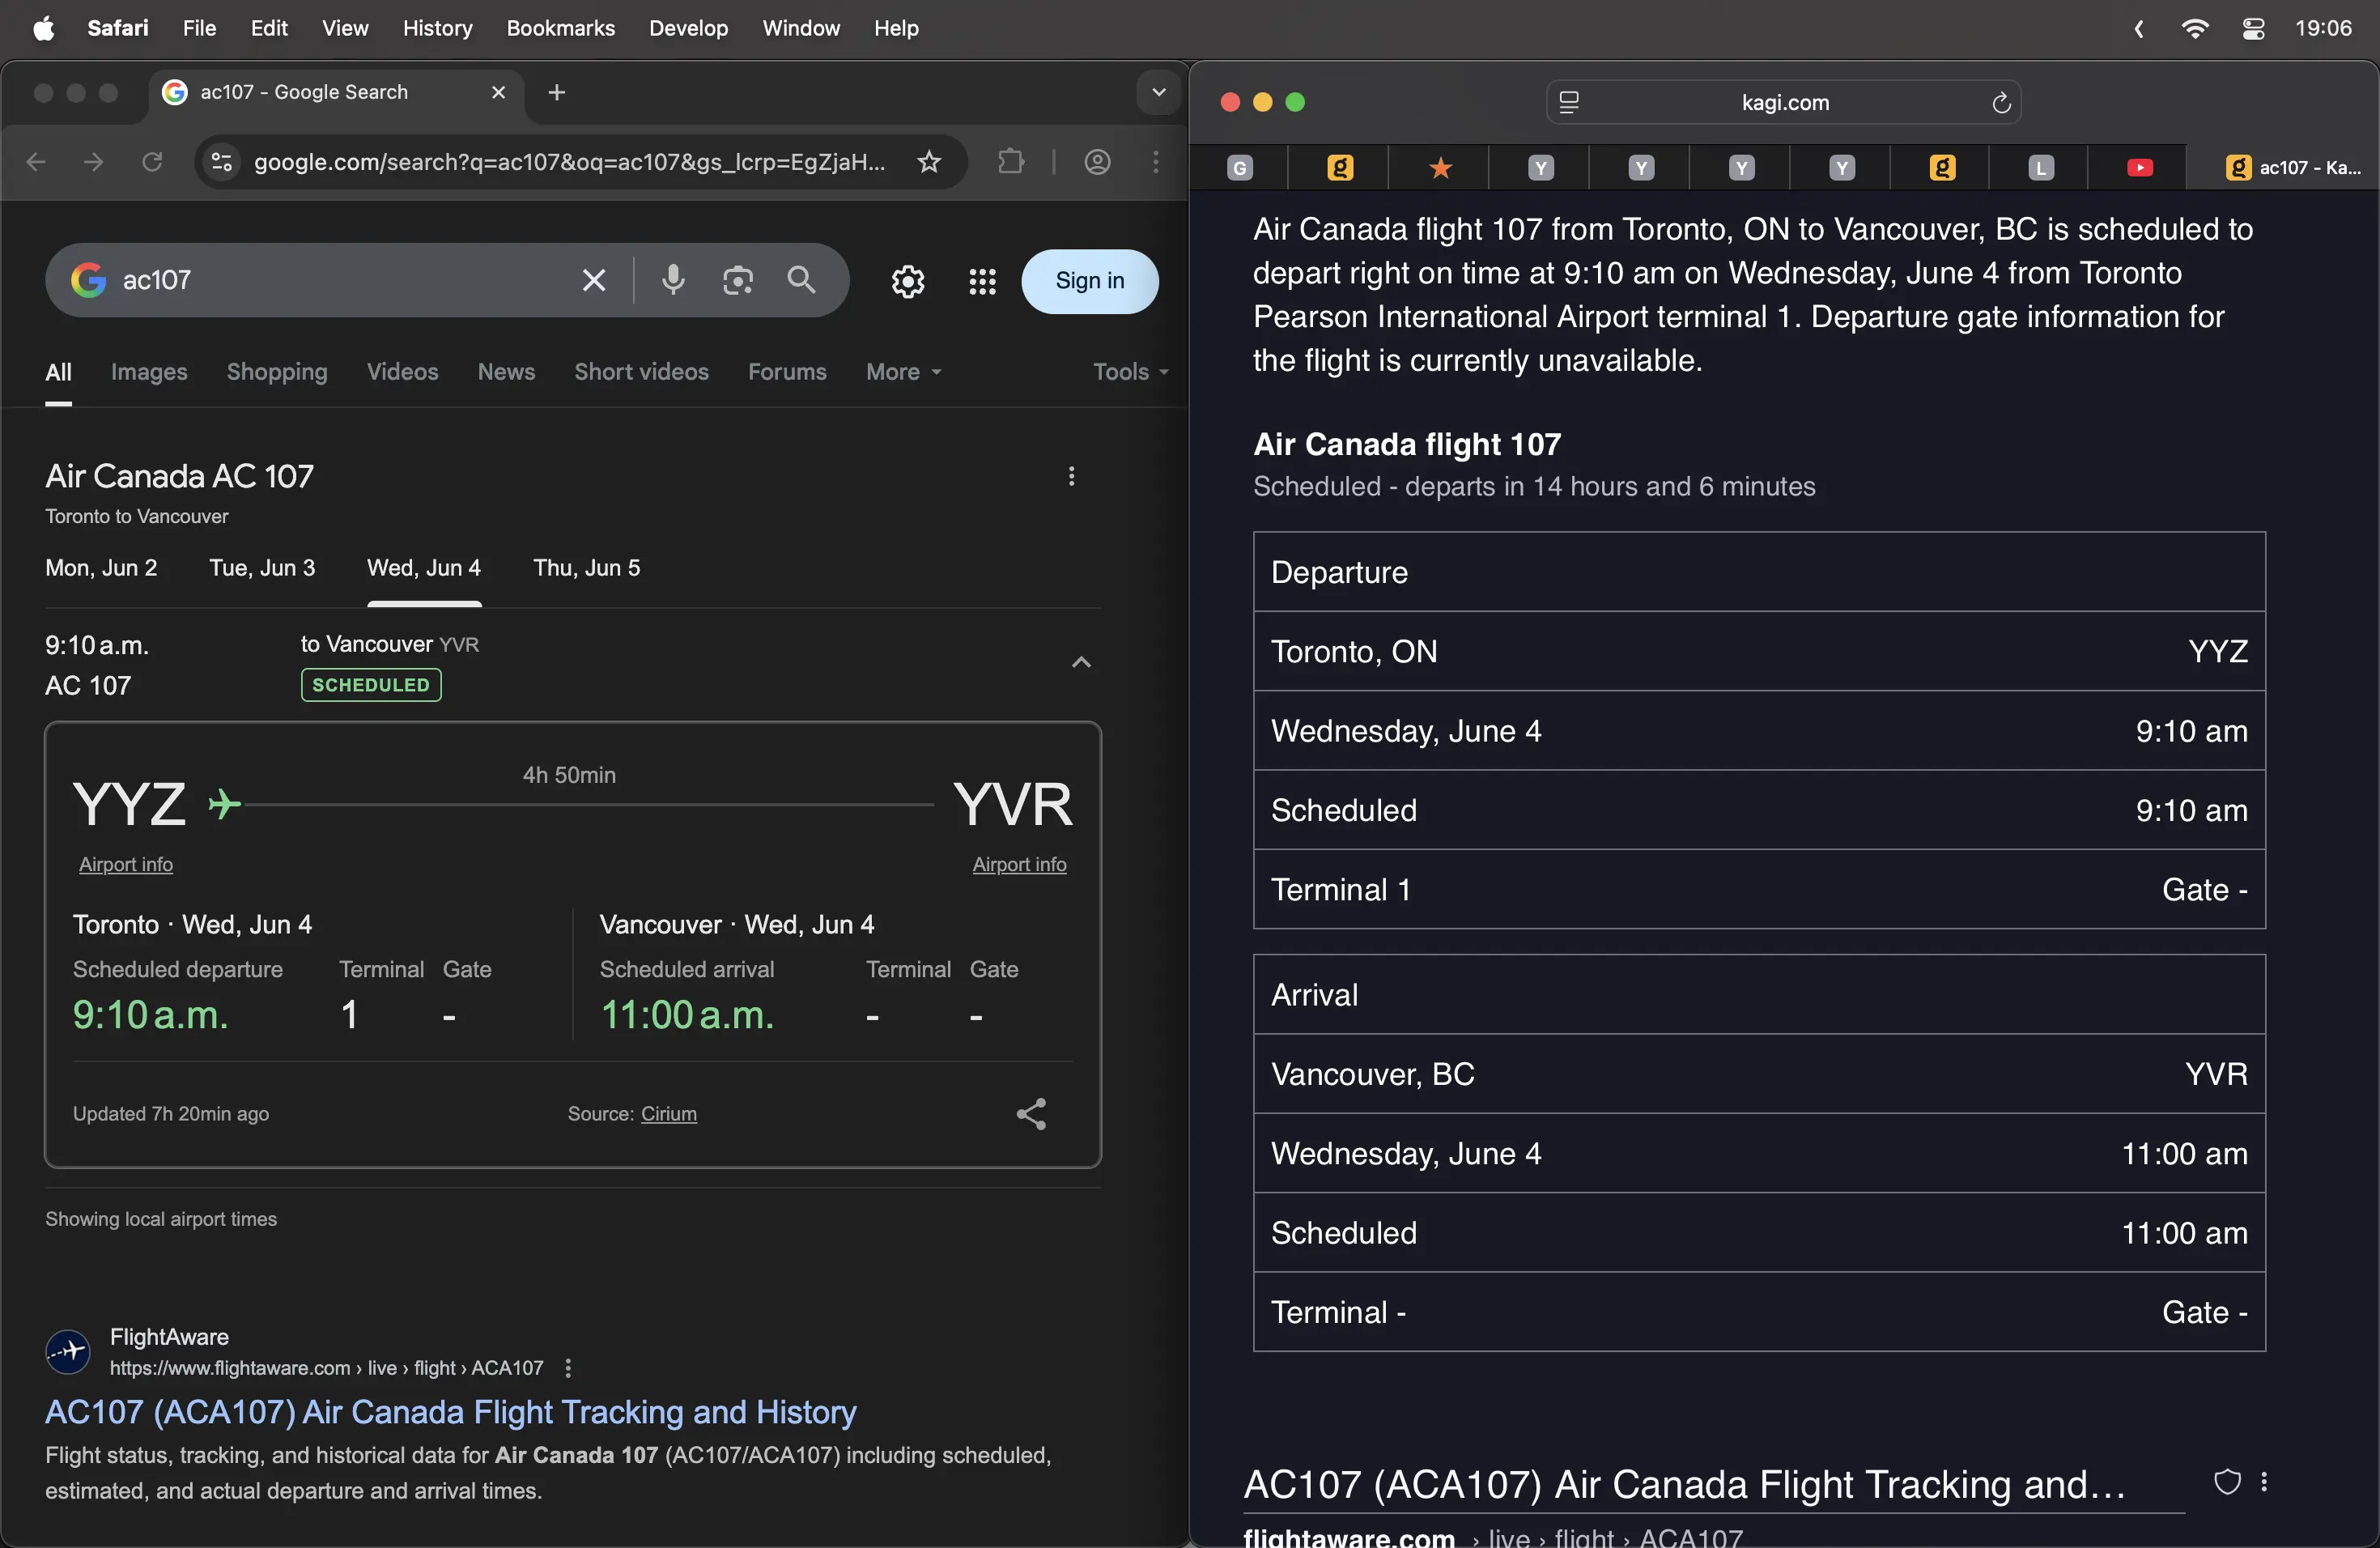Screen dimensions: 2380x1548
Task: Open Google quick settings gear
Action: coord(907,282)
